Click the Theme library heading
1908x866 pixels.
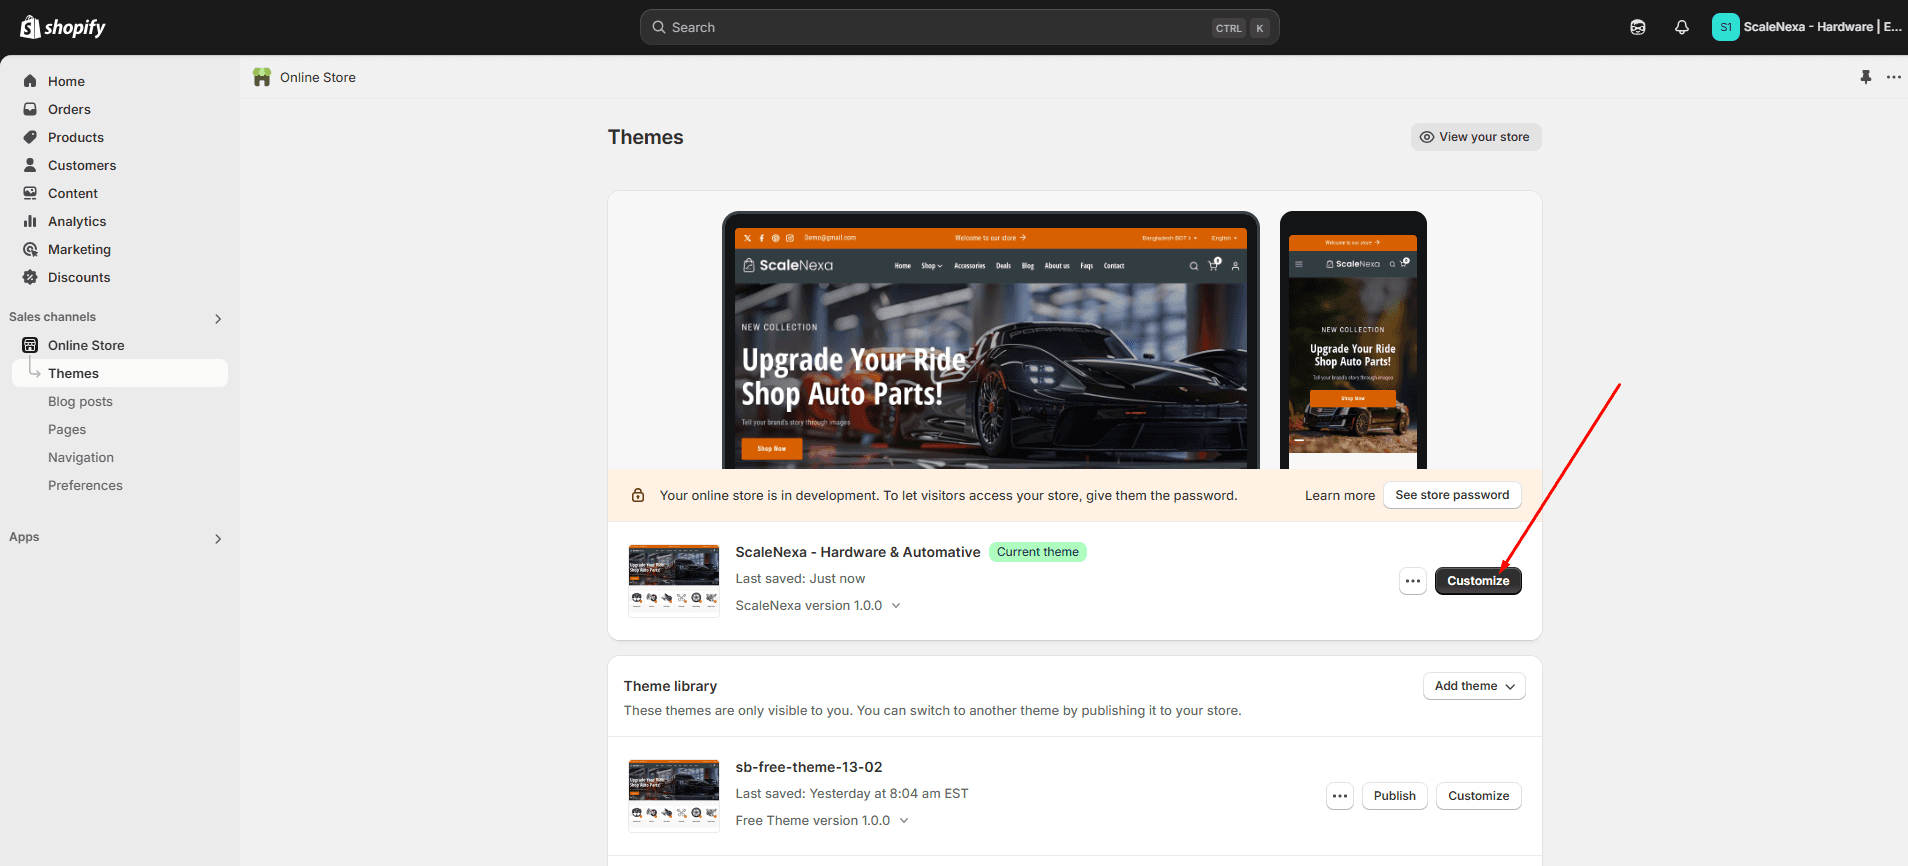tap(670, 686)
